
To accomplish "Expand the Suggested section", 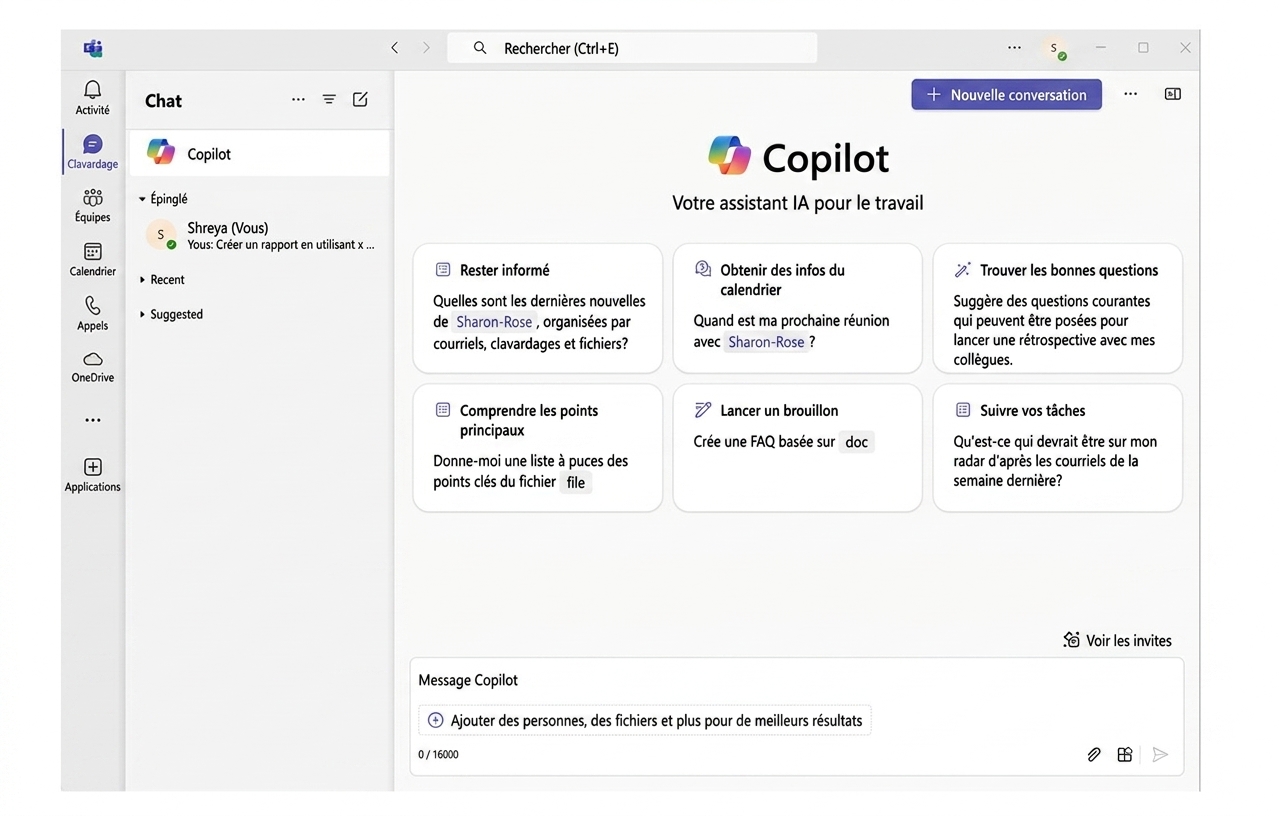I will point(142,314).
